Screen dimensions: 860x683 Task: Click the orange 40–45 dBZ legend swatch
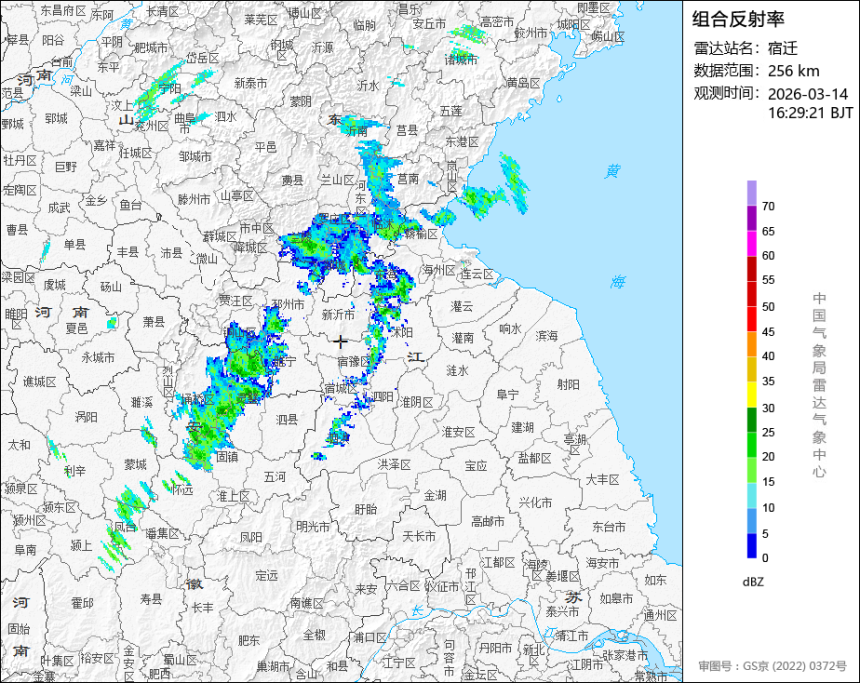(x=751, y=344)
